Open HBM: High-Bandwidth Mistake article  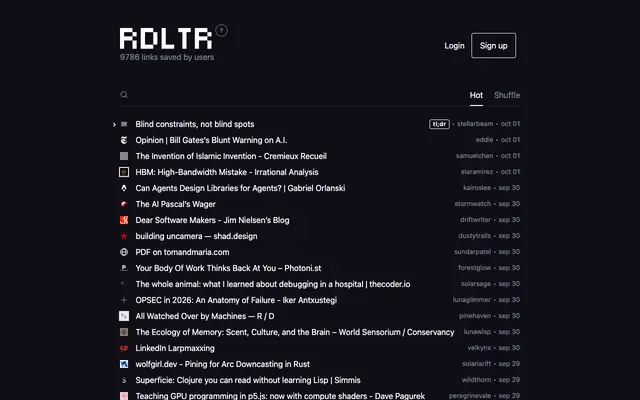click(227, 172)
